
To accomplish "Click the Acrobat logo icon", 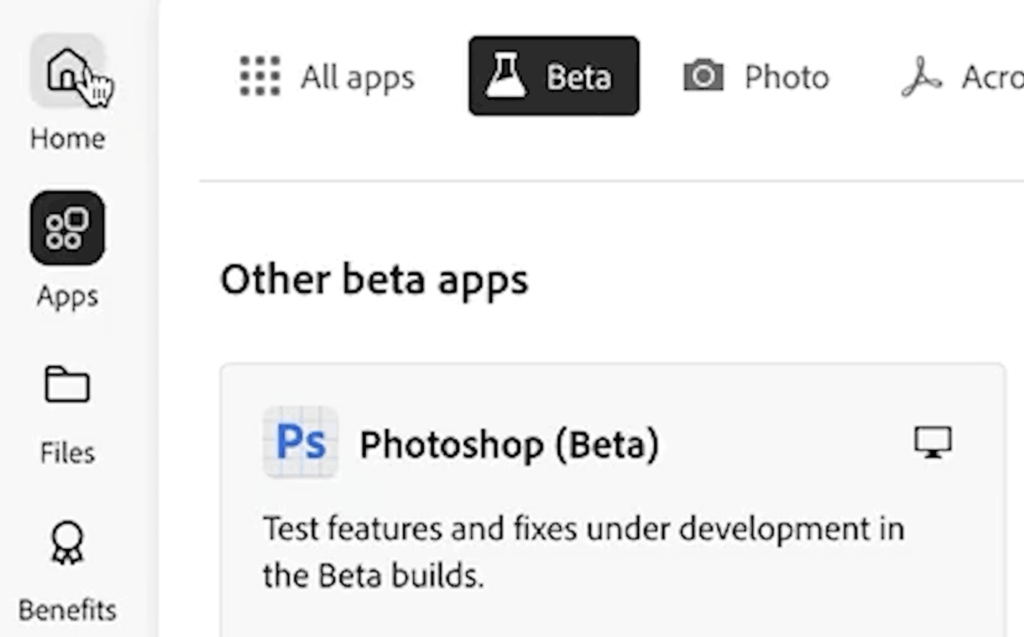I will tap(921, 76).
